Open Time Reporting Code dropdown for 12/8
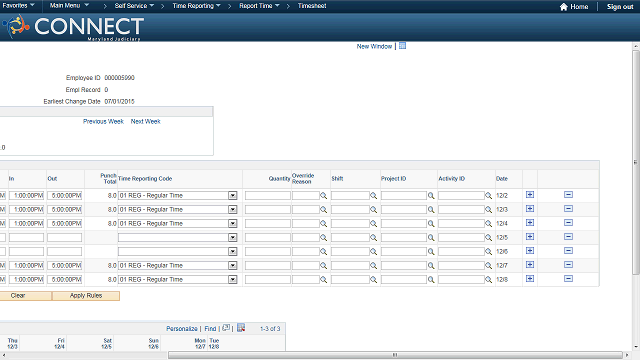 click(233, 280)
